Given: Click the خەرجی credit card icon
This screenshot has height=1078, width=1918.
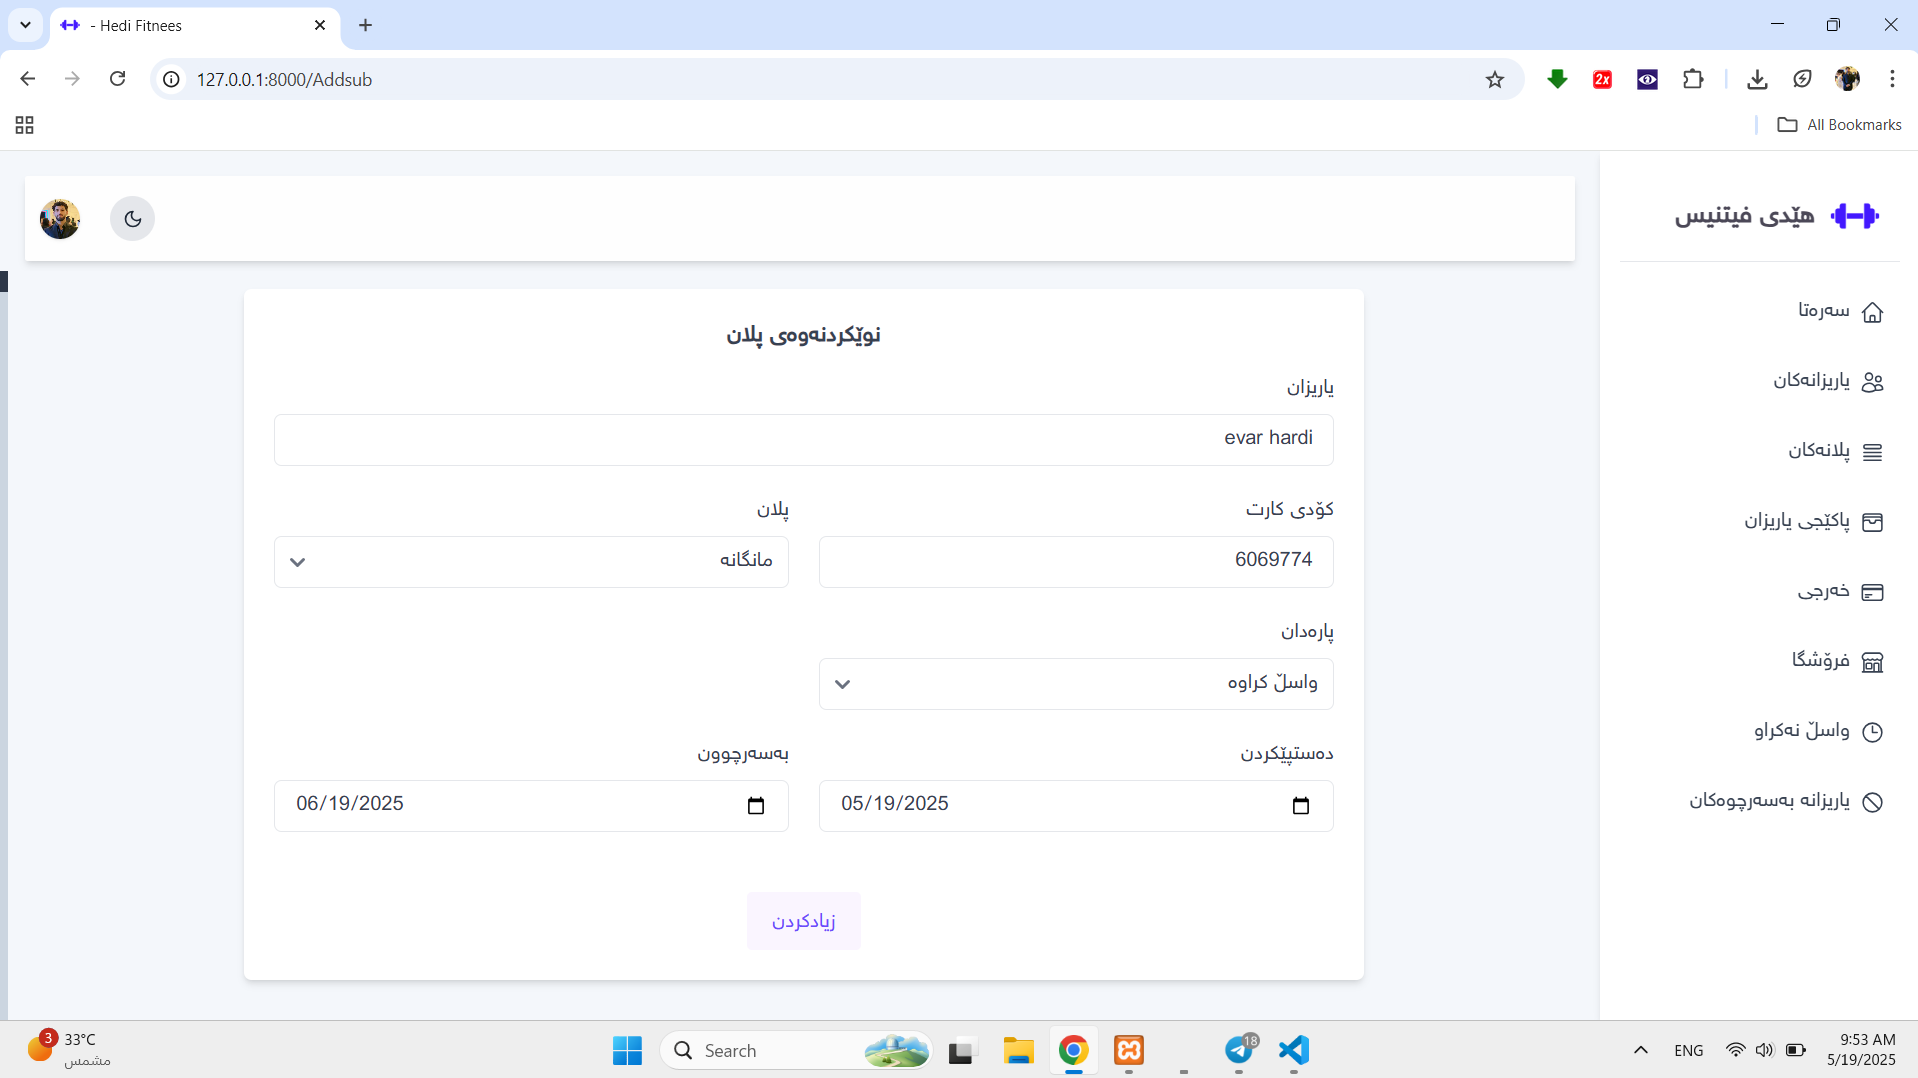Looking at the screenshot, I should [x=1872, y=592].
